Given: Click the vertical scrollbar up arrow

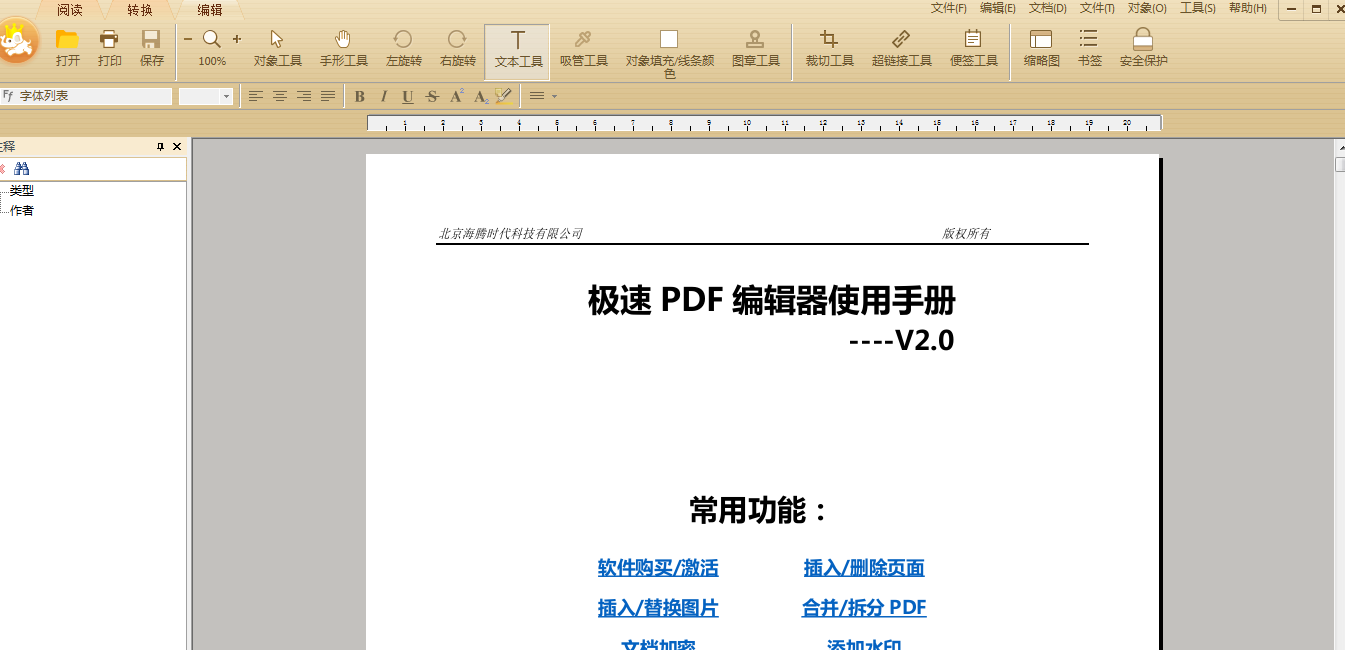Looking at the screenshot, I should (1340, 147).
